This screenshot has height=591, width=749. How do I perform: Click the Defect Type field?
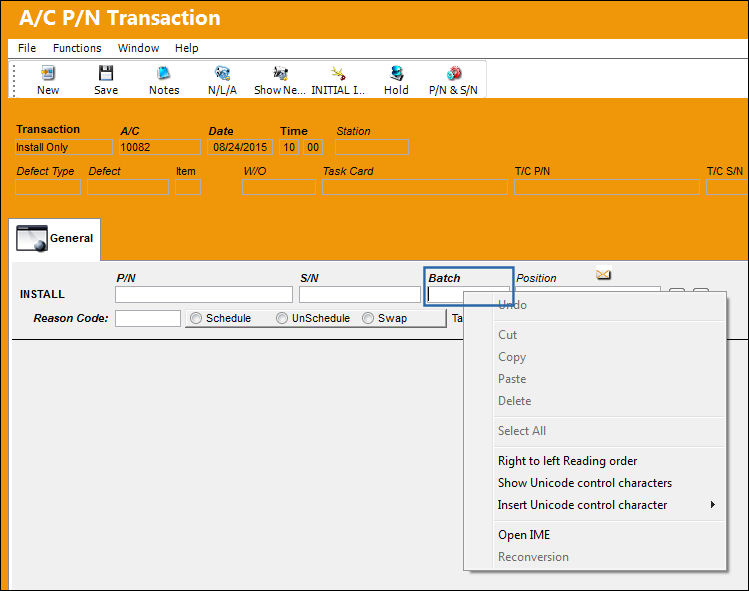click(48, 187)
